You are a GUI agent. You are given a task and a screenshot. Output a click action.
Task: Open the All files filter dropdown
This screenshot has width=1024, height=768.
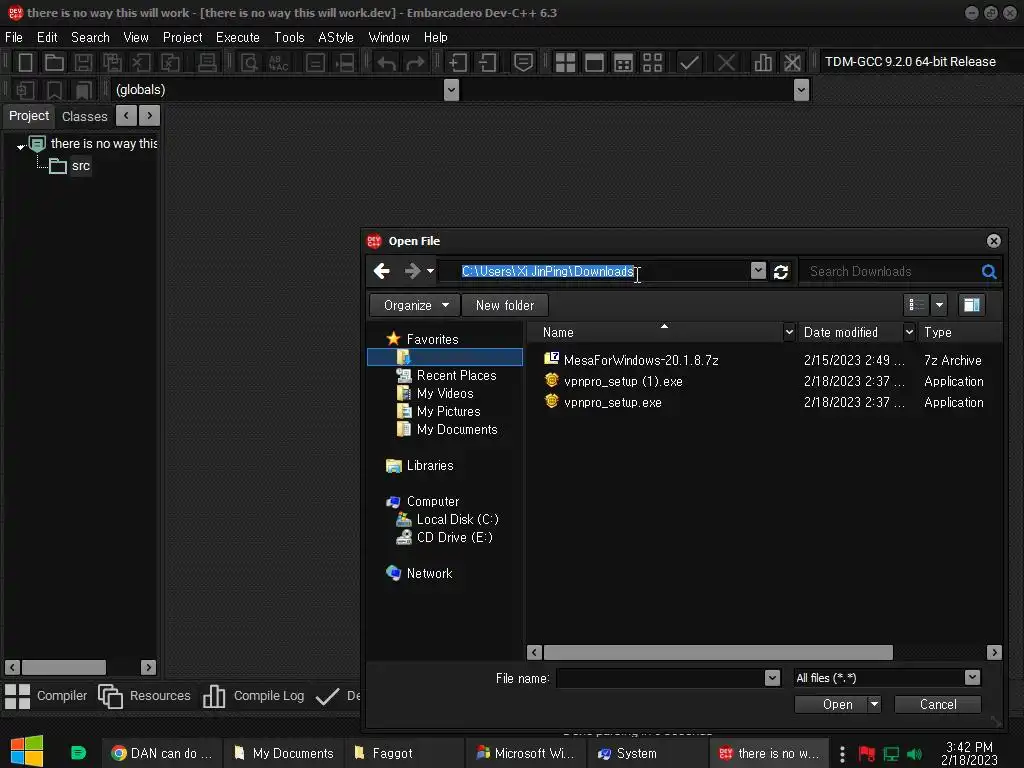click(972, 678)
